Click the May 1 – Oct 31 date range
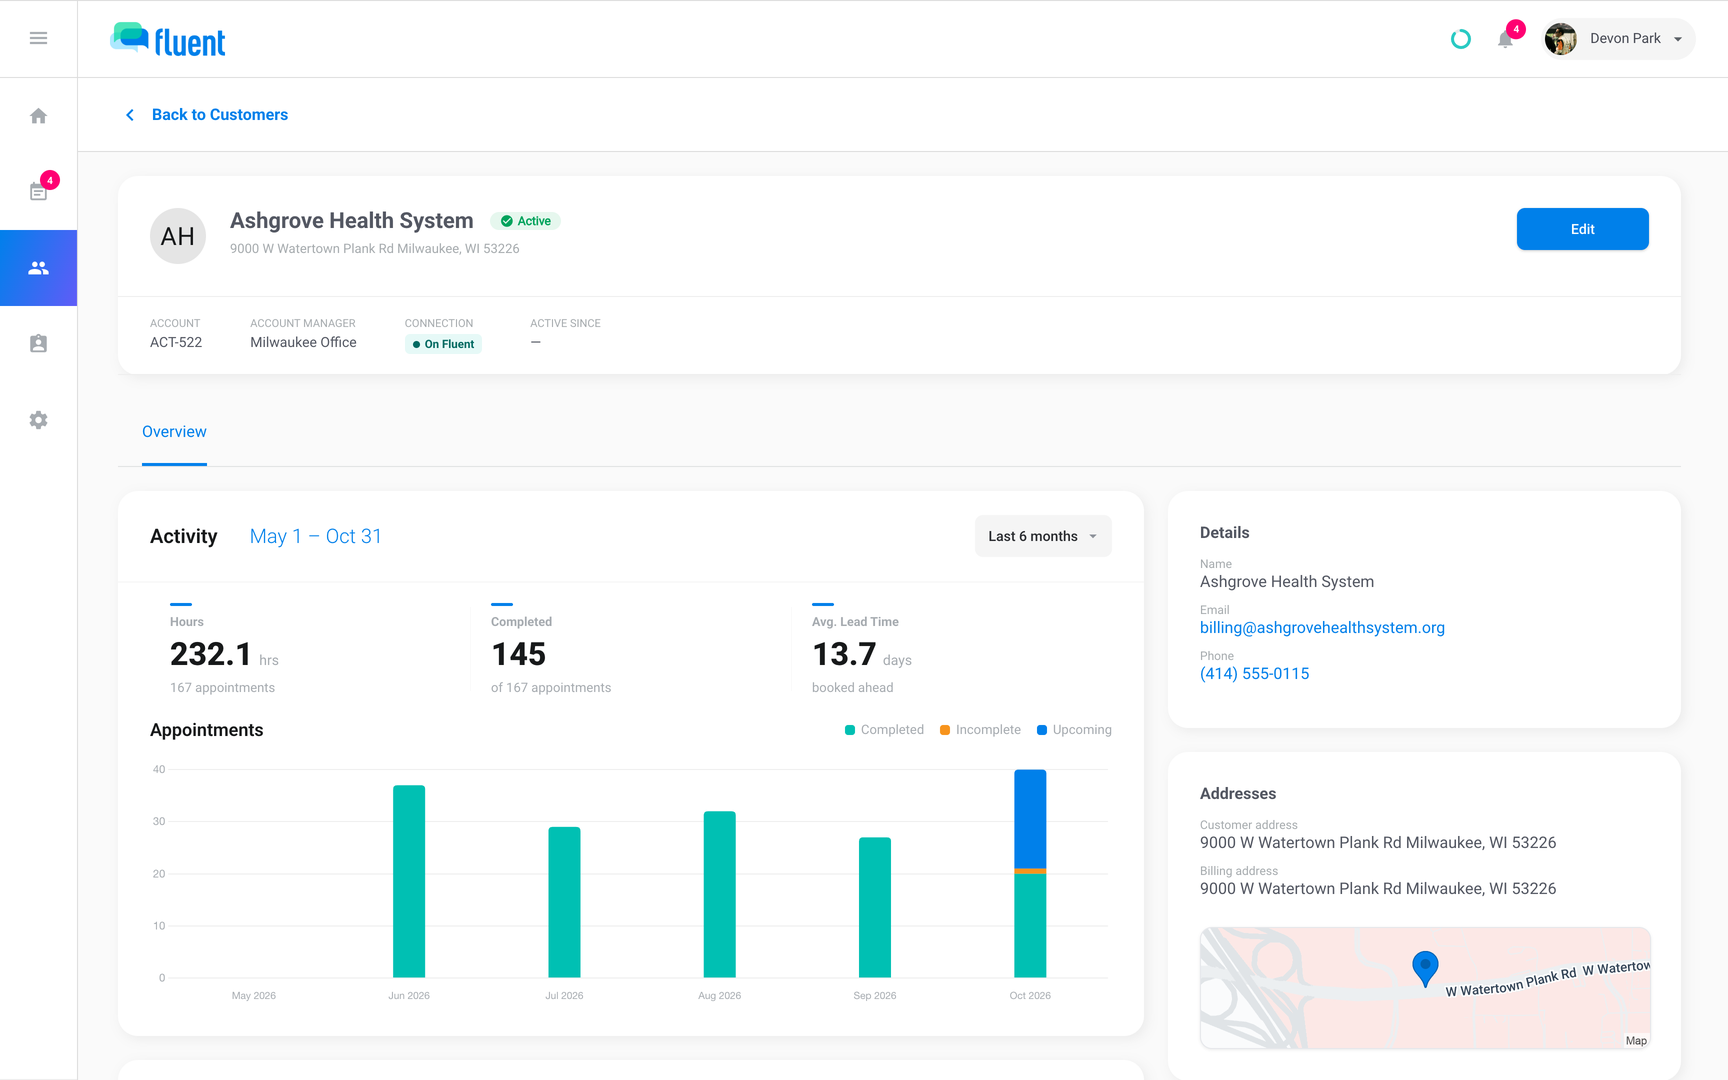 [x=316, y=536]
